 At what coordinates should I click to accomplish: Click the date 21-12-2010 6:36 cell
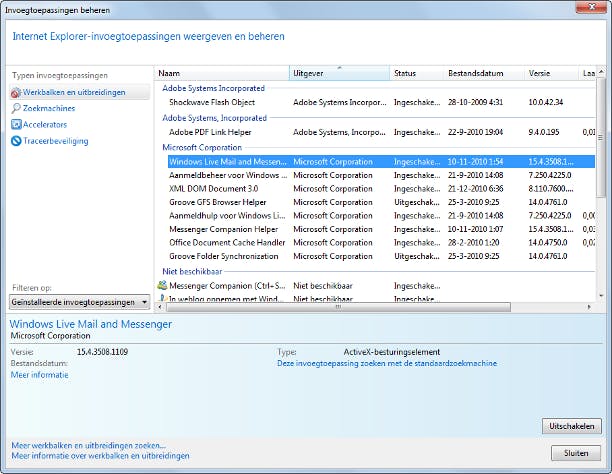pos(475,189)
